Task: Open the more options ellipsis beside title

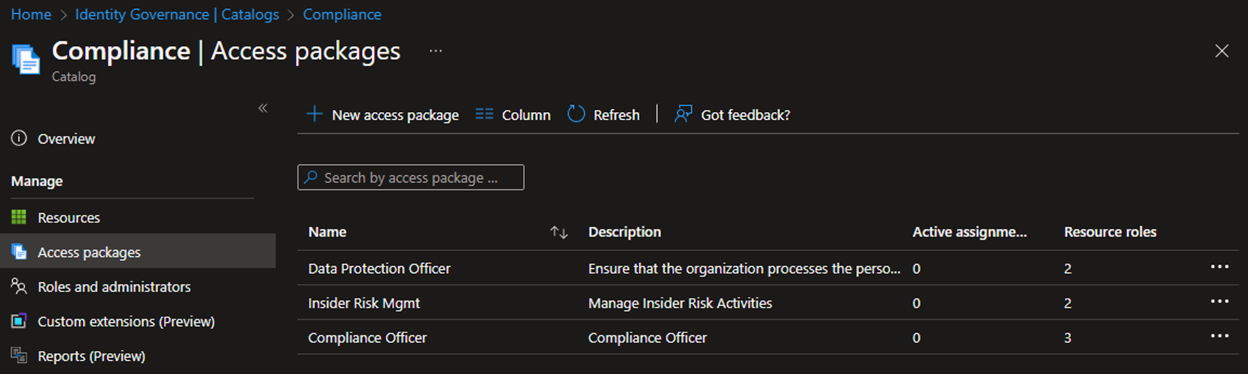Action: click(436, 51)
